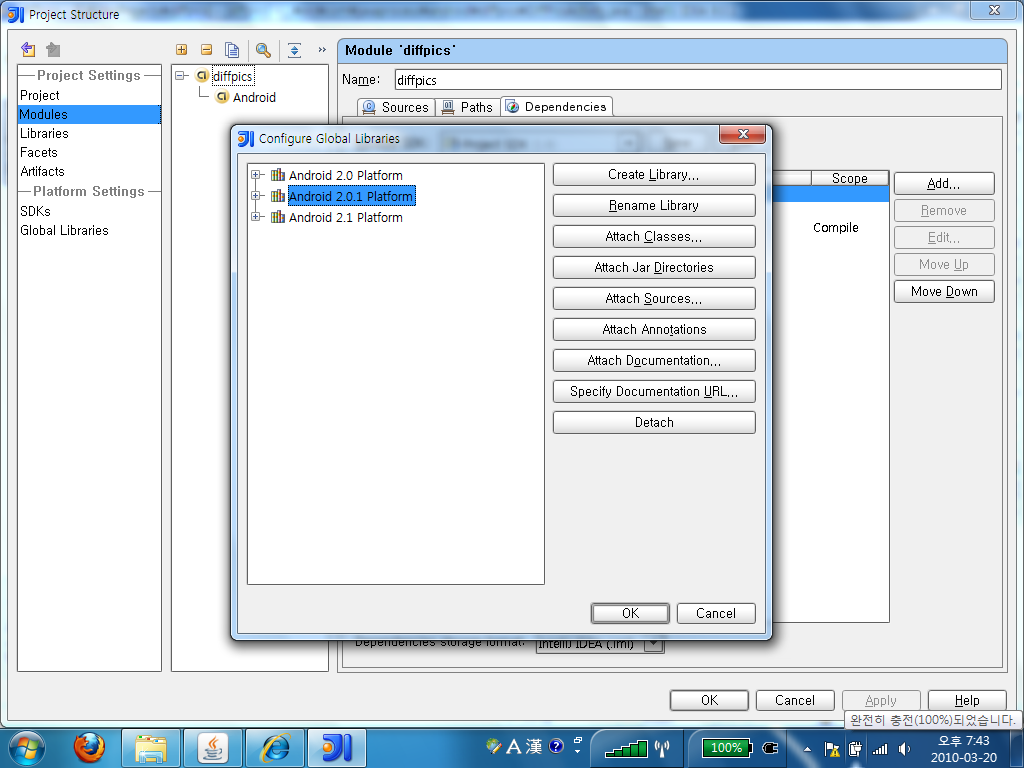Viewport: 1024px width, 768px height.
Task: Click Add... in dependencies panel
Action: [x=944, y=184]
